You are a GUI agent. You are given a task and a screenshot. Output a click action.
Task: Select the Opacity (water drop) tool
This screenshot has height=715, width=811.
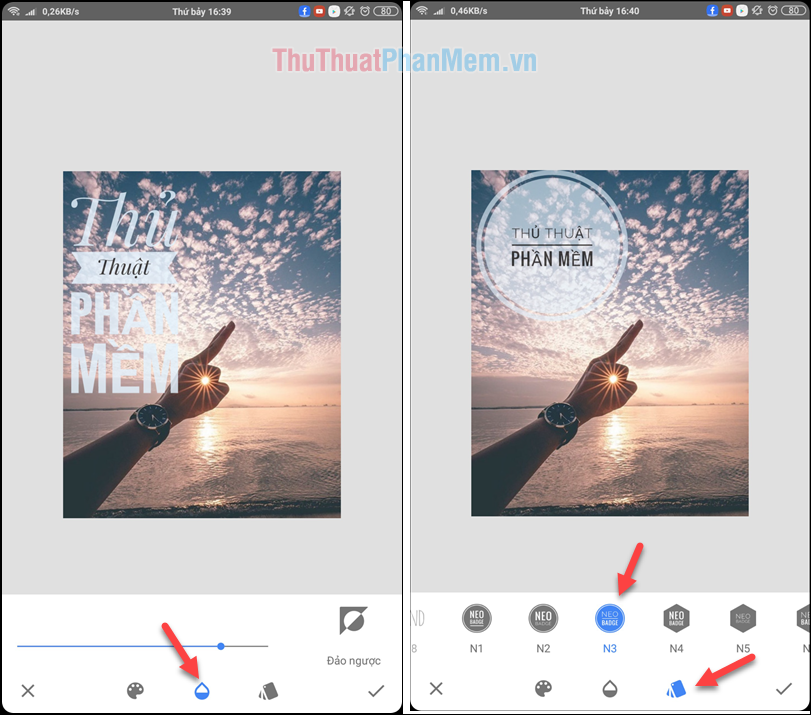point(200,690)
